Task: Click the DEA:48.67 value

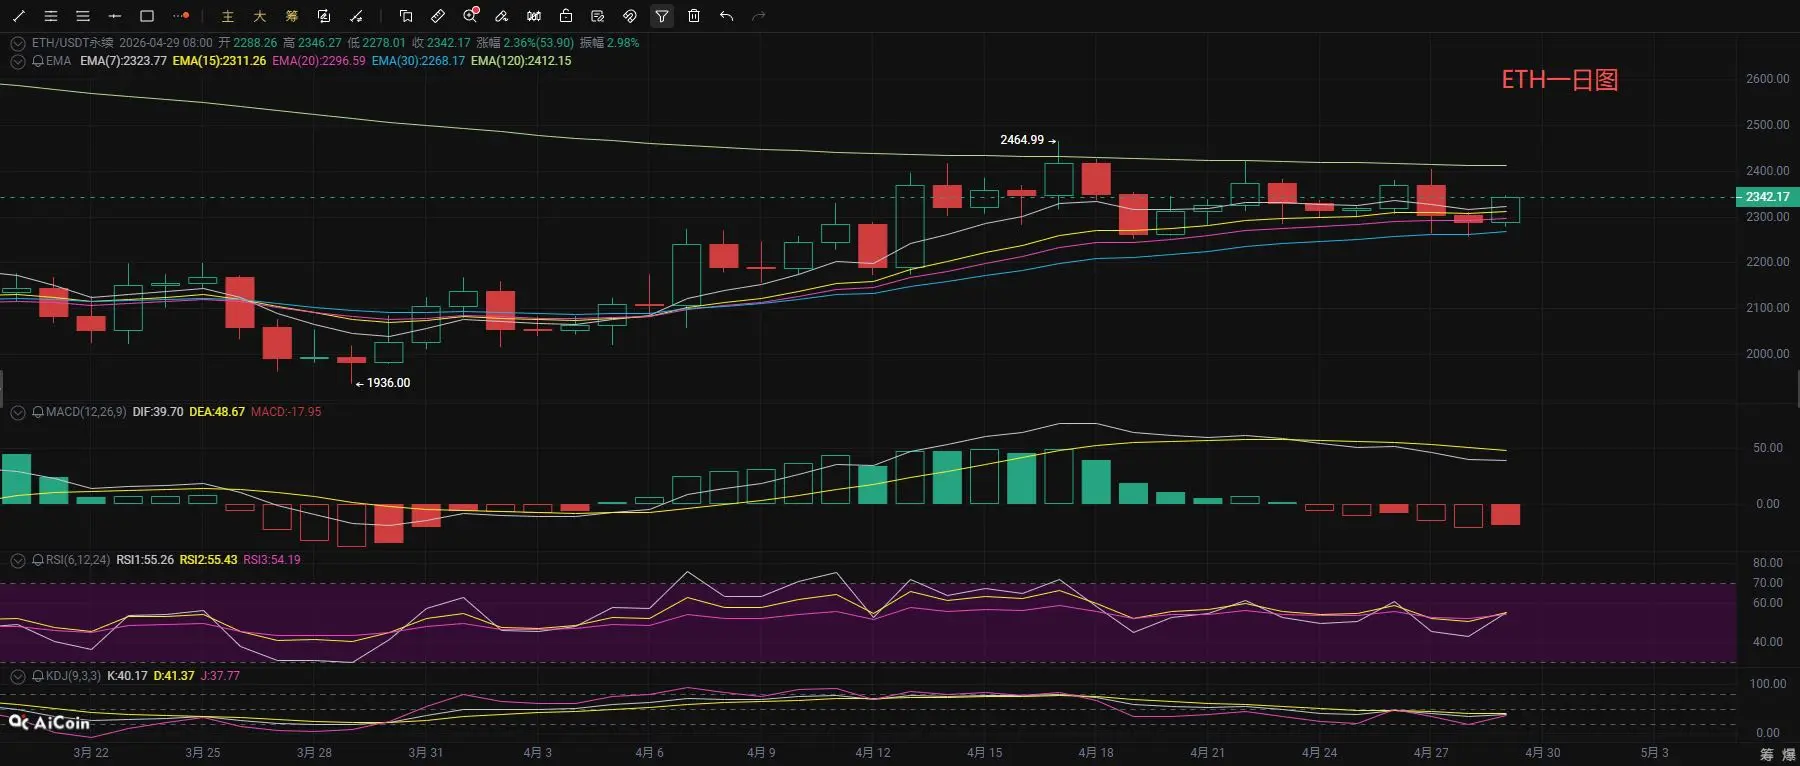Action: (x=217, y=412)
